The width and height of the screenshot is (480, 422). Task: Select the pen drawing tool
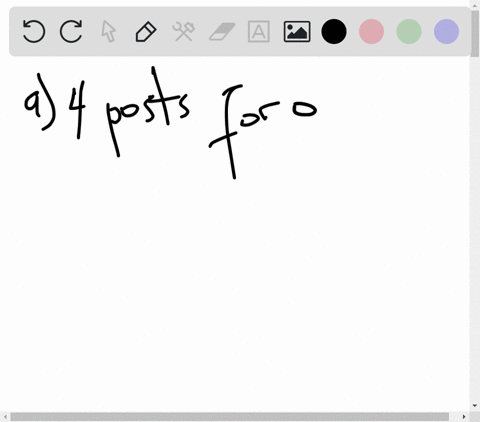tap(146, 31)
